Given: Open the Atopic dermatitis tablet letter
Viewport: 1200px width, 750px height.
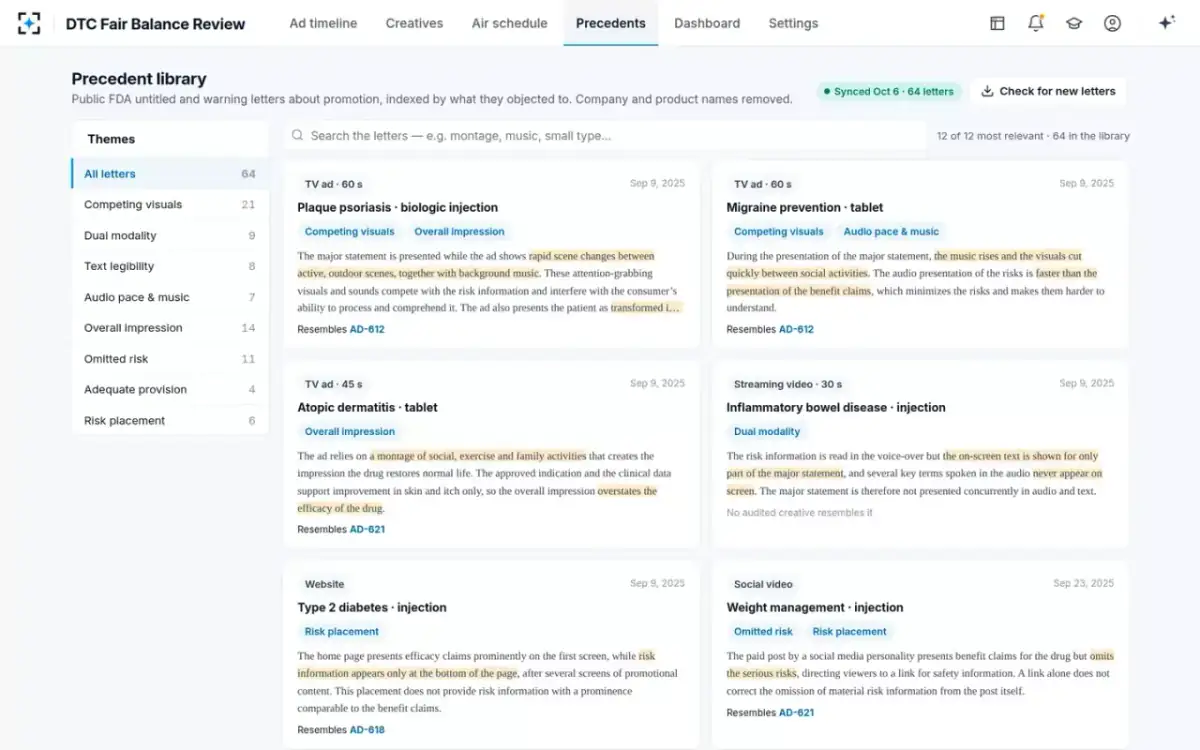Looking at the screenshot, I should 367,407.
